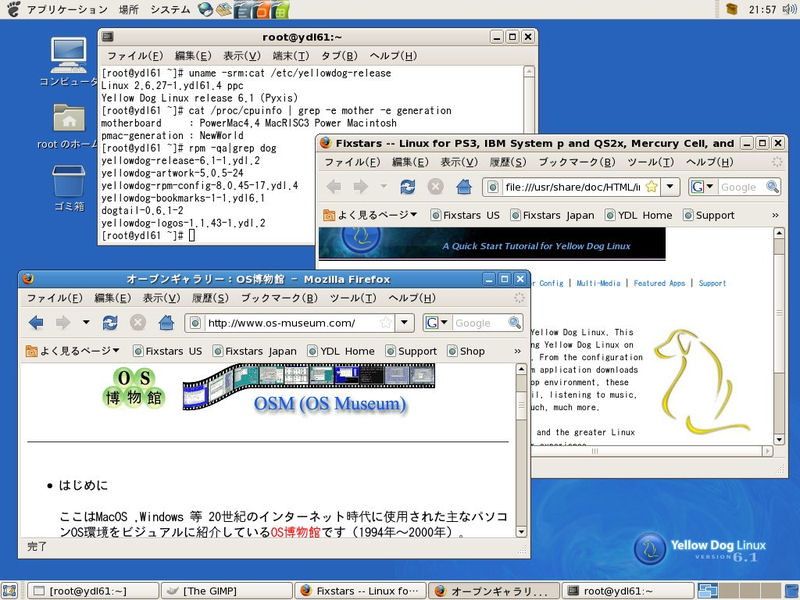Open the back/forward history dropdown in the OS Museum window

coord(86,322)
